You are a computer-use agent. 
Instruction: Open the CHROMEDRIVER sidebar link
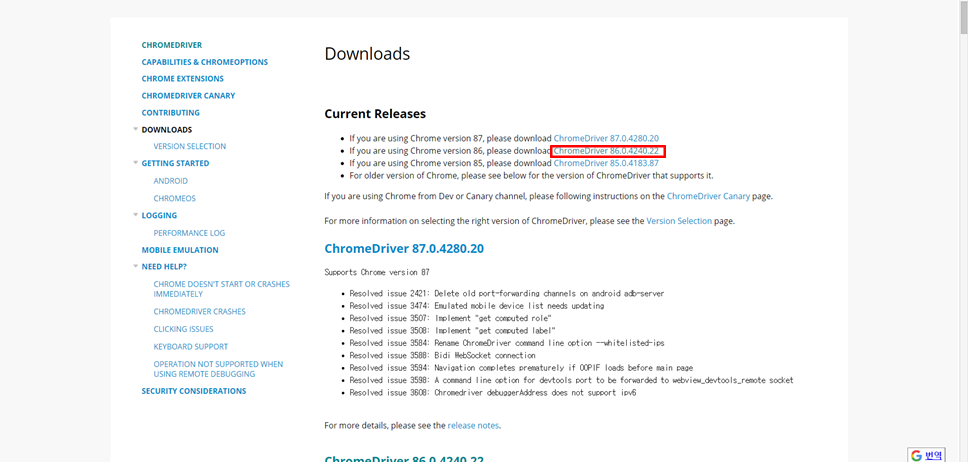coord(172,45)
